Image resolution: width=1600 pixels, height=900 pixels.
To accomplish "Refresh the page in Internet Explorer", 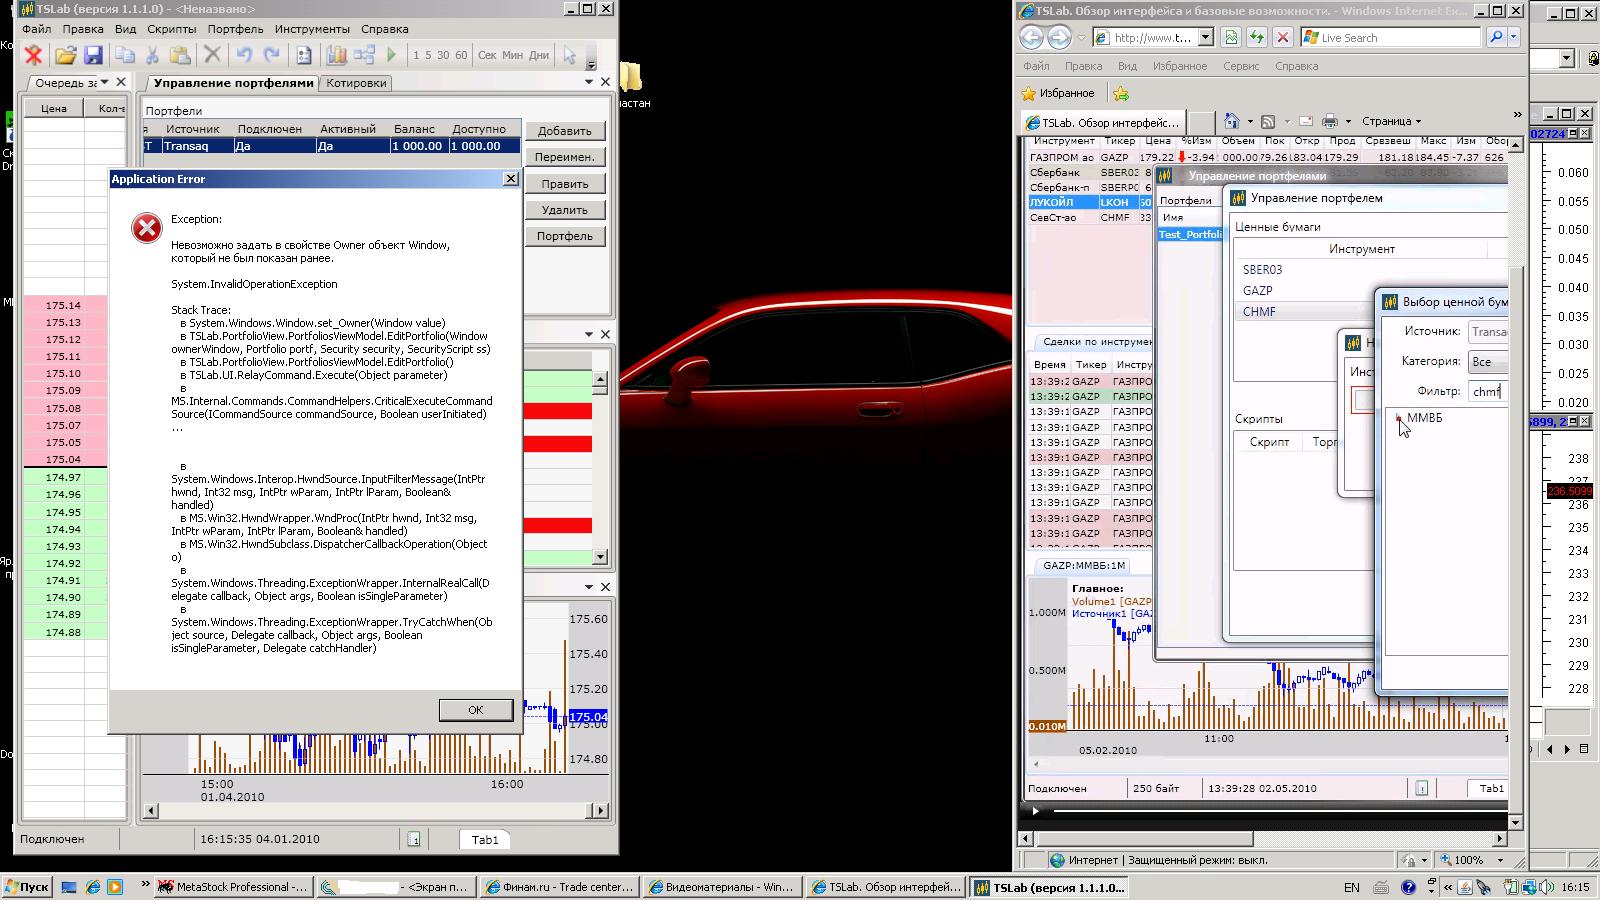I will [1257, 37].
